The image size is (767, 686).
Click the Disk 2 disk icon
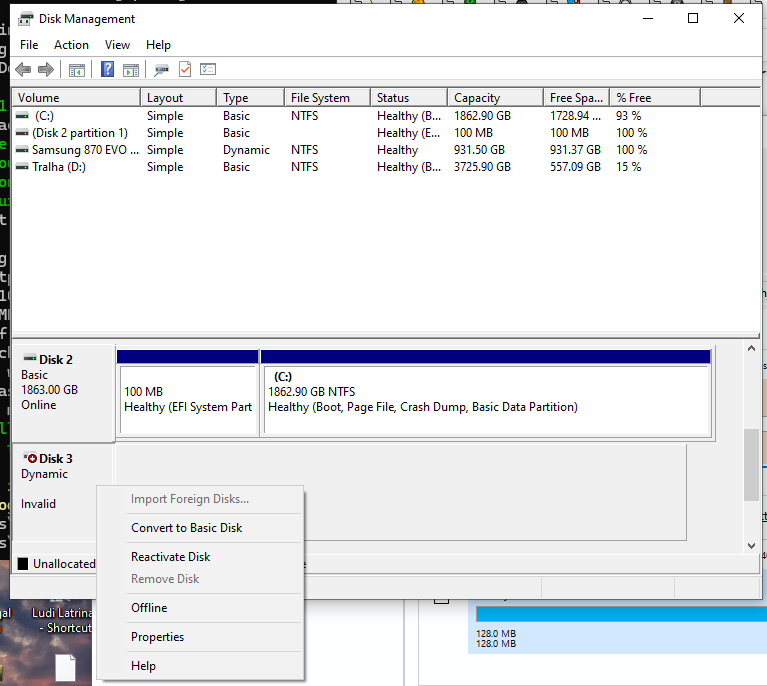[30, 358]
